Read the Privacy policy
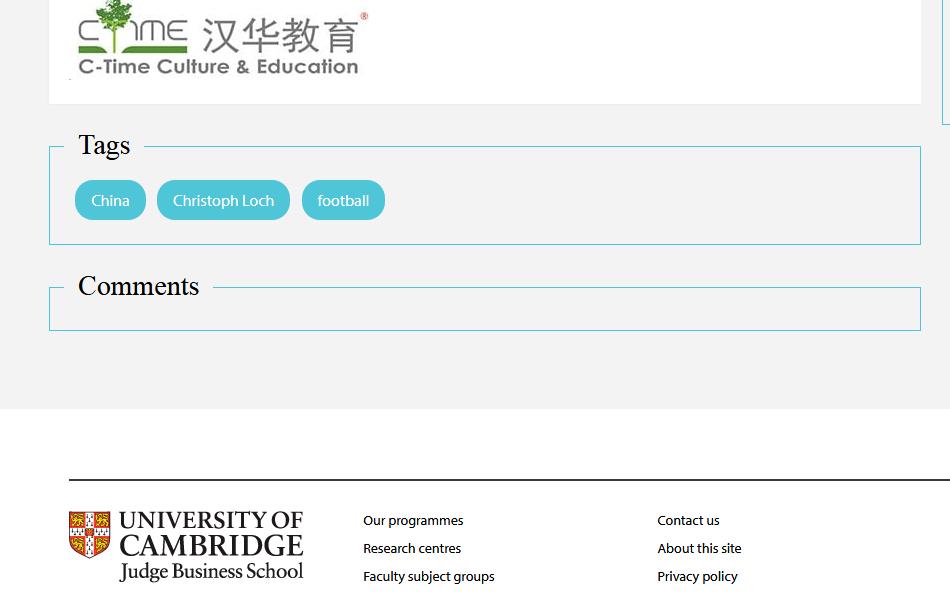 coord(697,576)
